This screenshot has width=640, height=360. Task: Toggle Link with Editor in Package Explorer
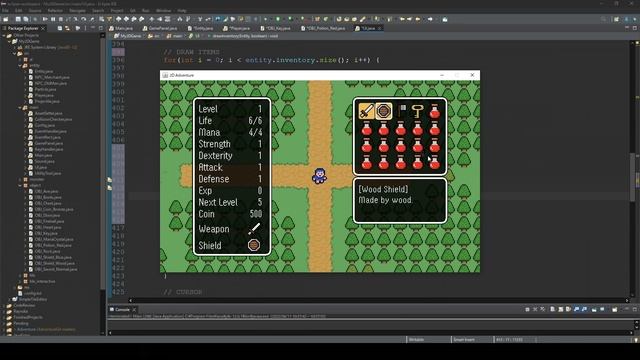pos(68,28)
